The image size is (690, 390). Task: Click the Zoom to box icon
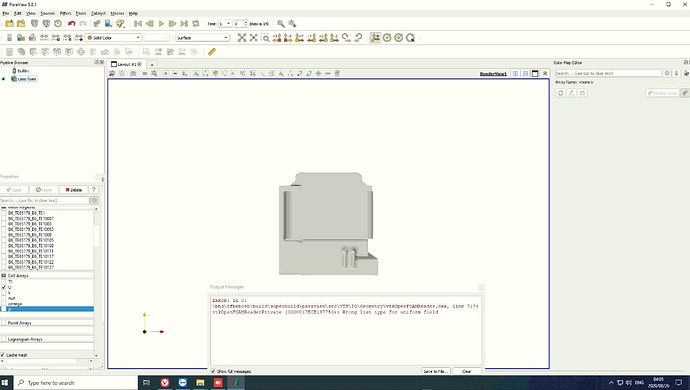pyautogui.click(x=265, y=38)
